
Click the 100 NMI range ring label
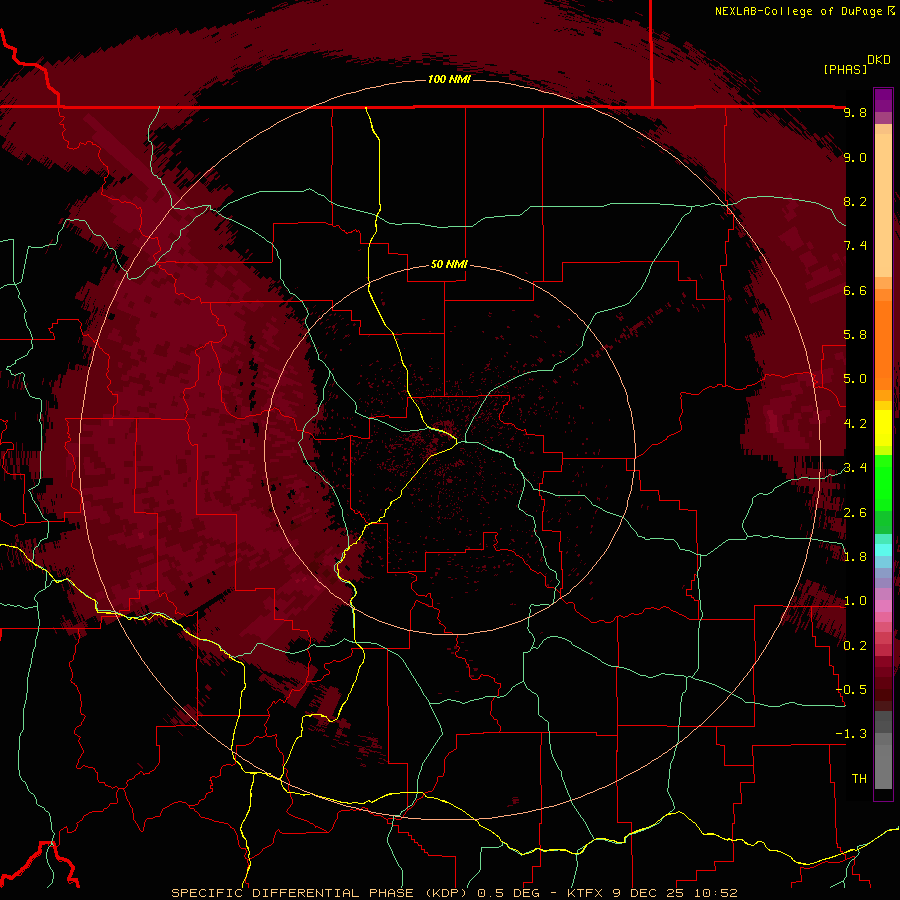click(449, 79)
